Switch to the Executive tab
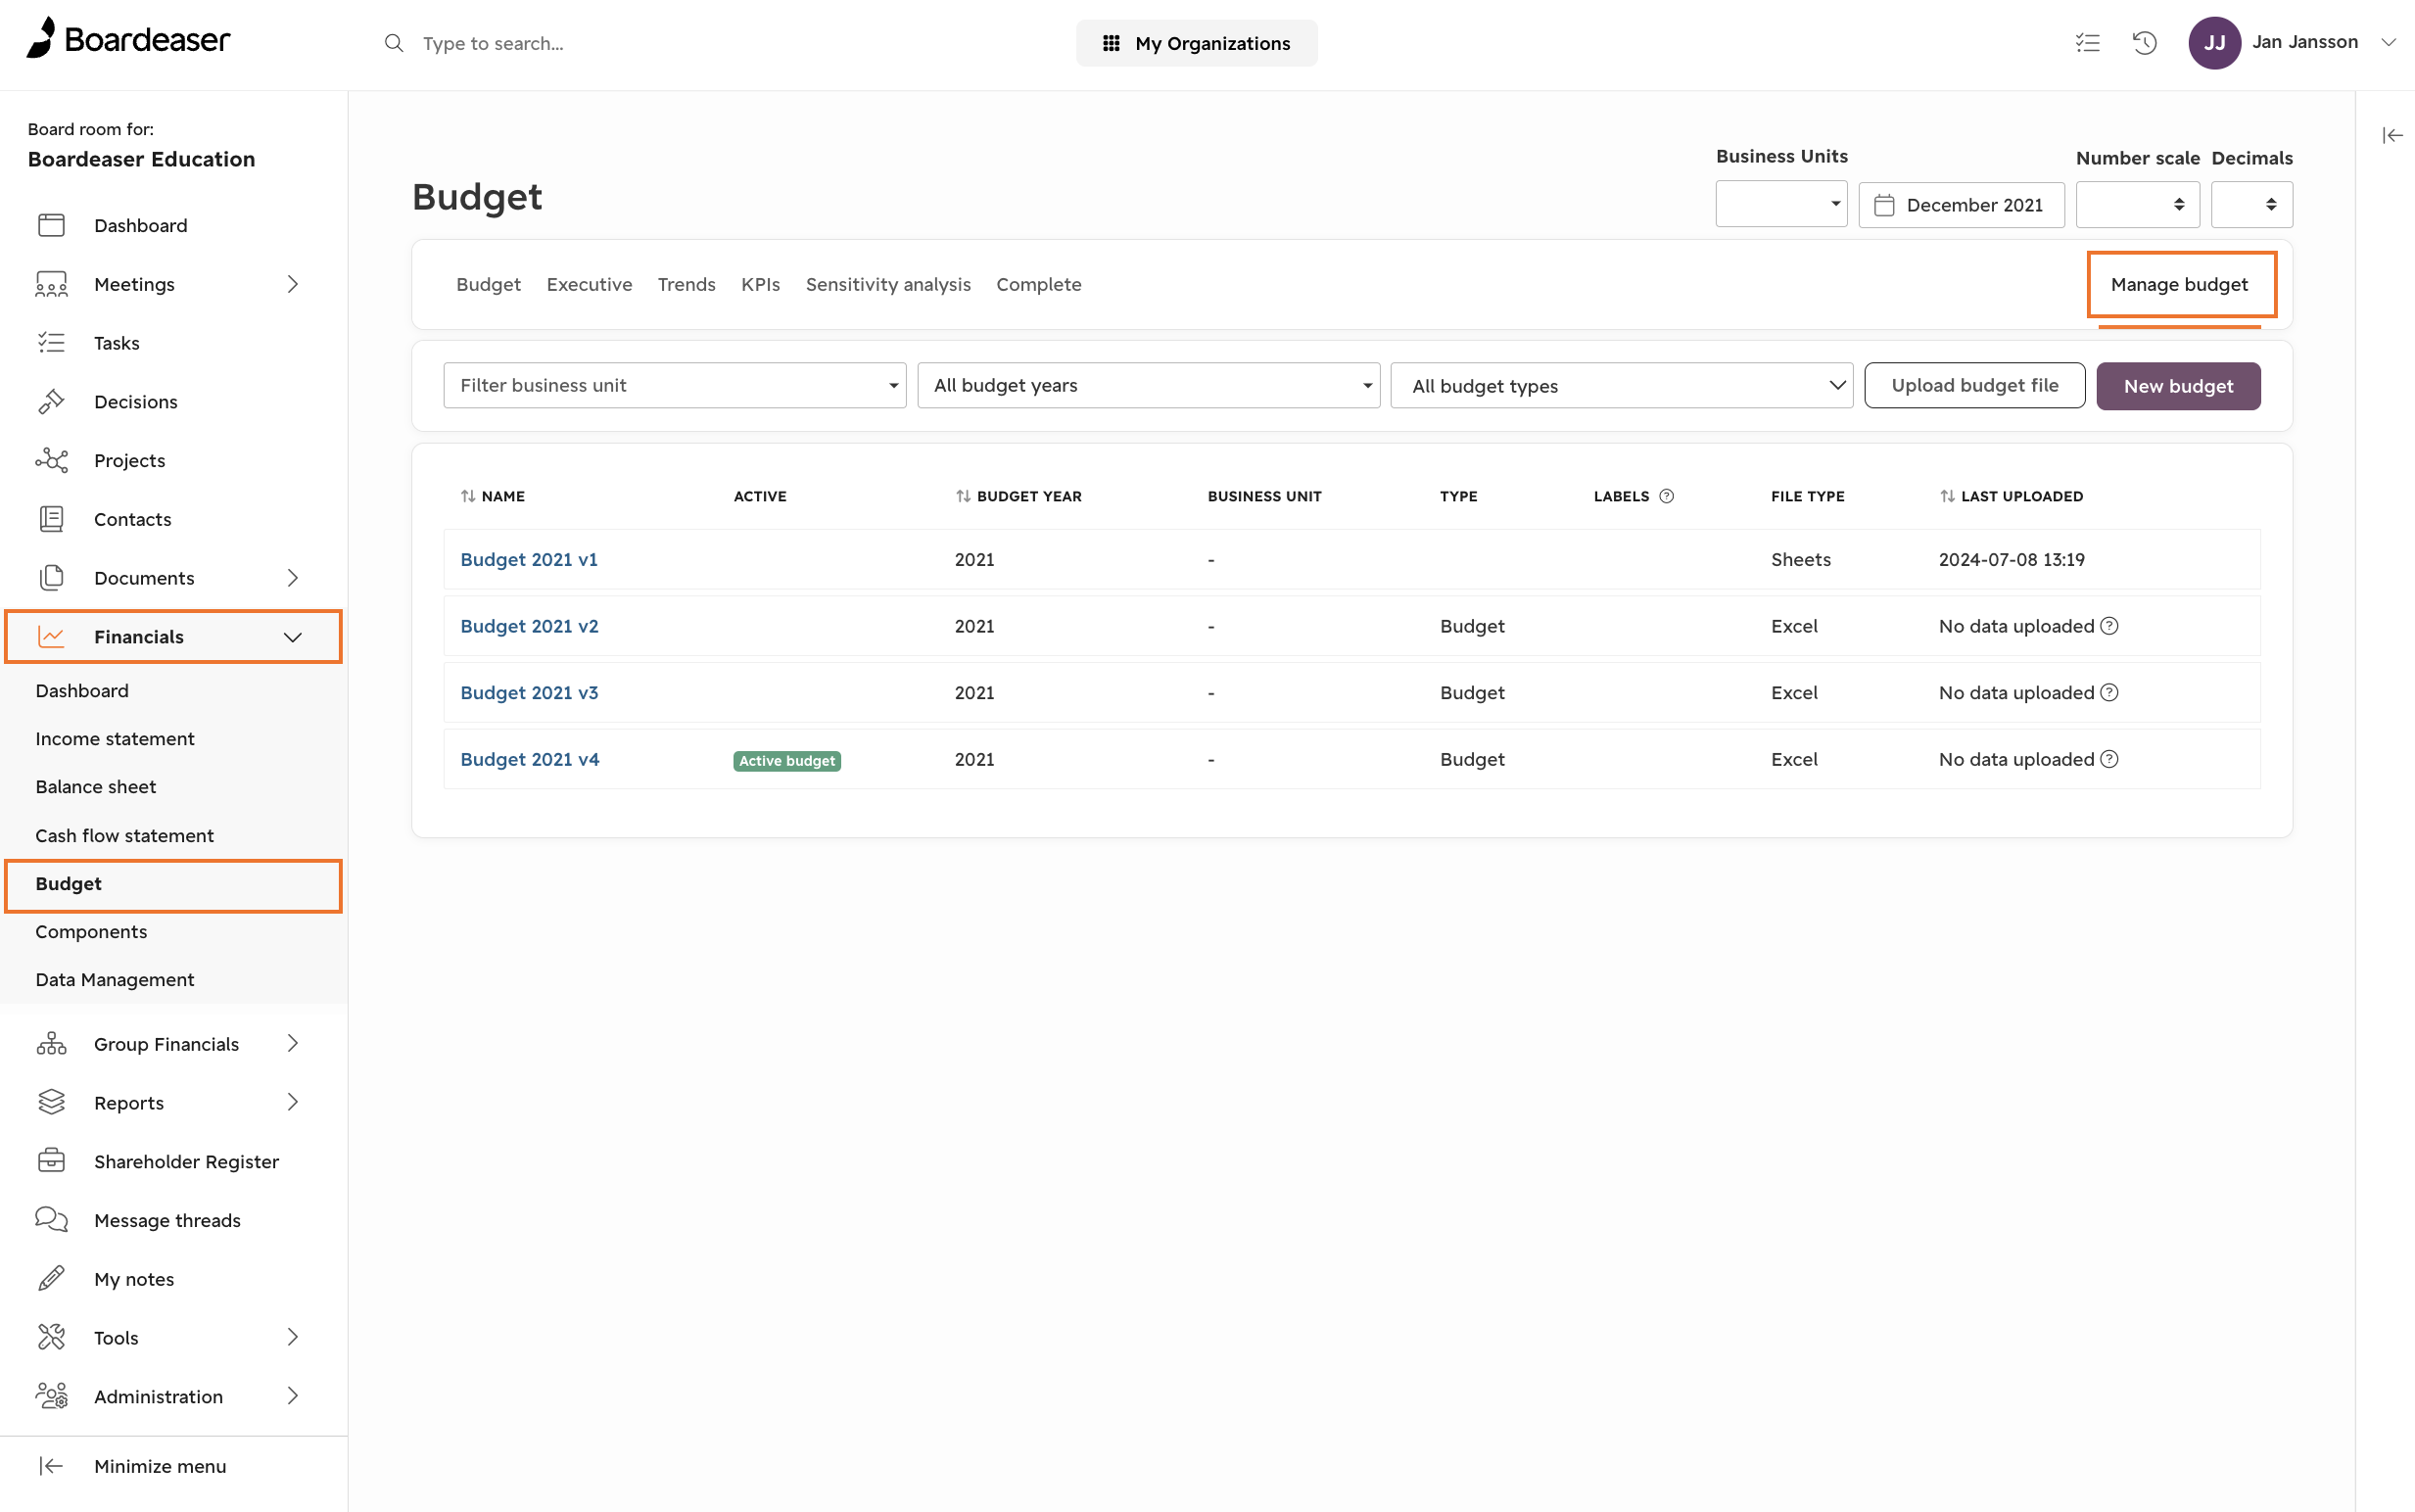Image resolution: width=2415 pixels, height=1512 pixels. [x=589, y=284]
